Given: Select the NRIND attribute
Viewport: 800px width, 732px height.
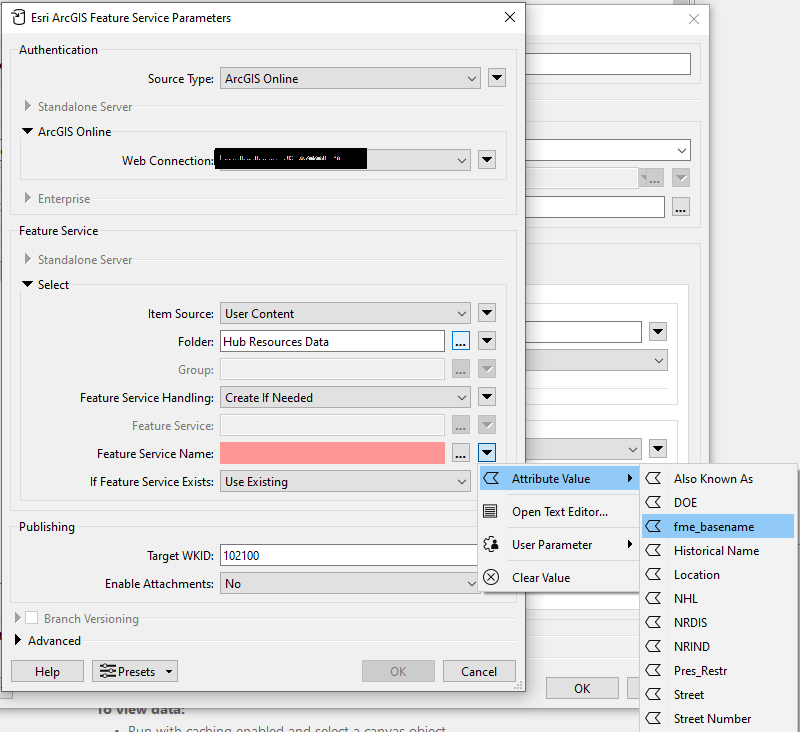Looking at the screenshot, I should (x=718, y=646).
